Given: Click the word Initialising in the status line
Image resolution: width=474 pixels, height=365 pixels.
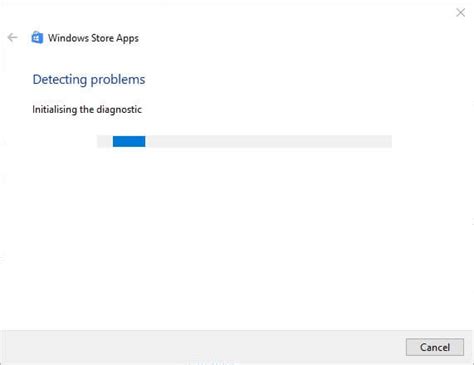Looking at the screenshot, I should coord(54,109).
